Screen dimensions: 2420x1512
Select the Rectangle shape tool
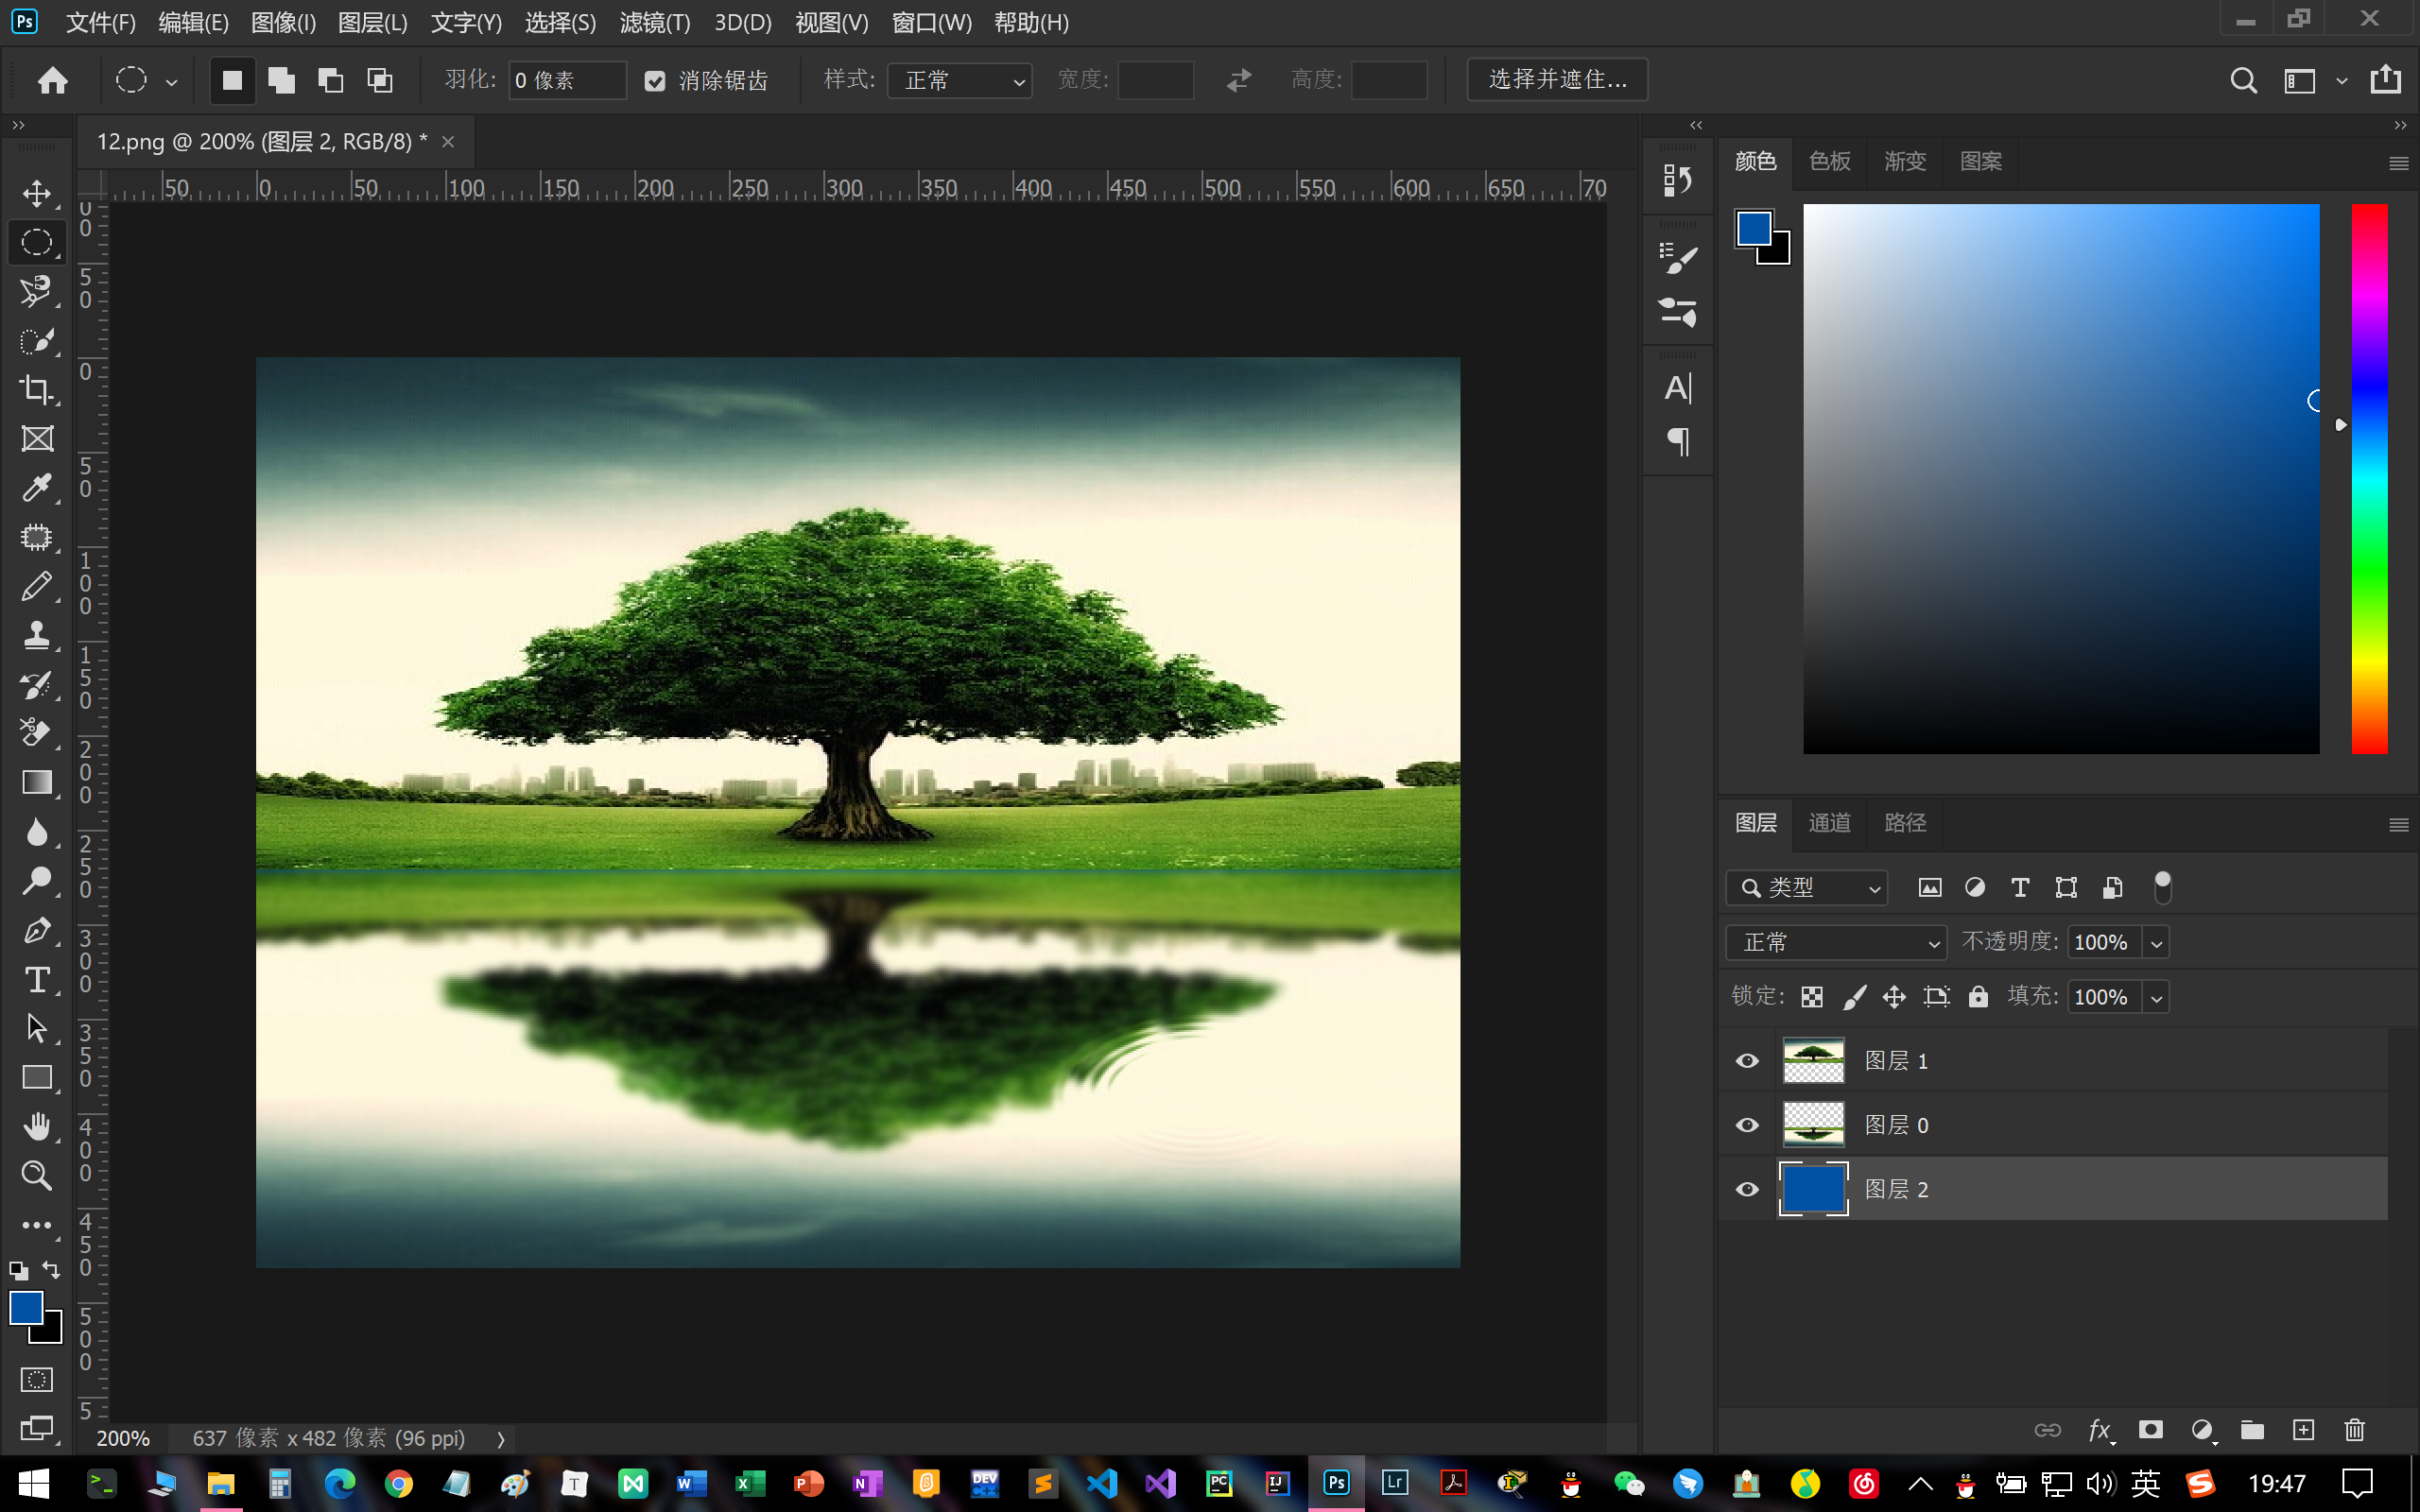[x=37, y=1077]
